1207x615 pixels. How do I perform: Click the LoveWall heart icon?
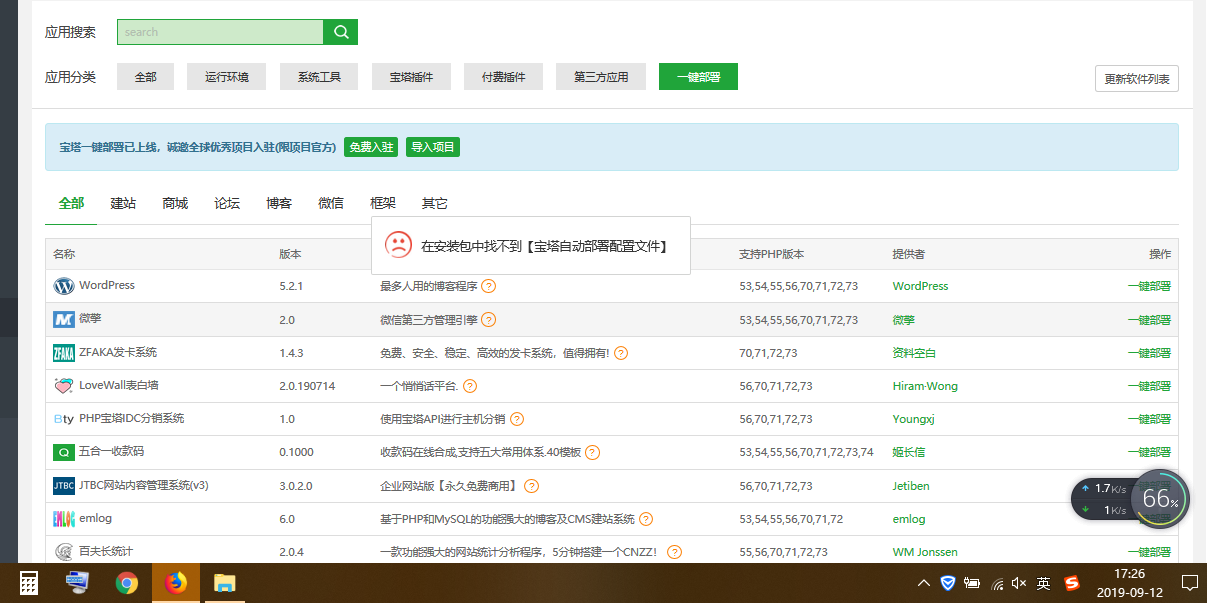[x=64, y=386]
